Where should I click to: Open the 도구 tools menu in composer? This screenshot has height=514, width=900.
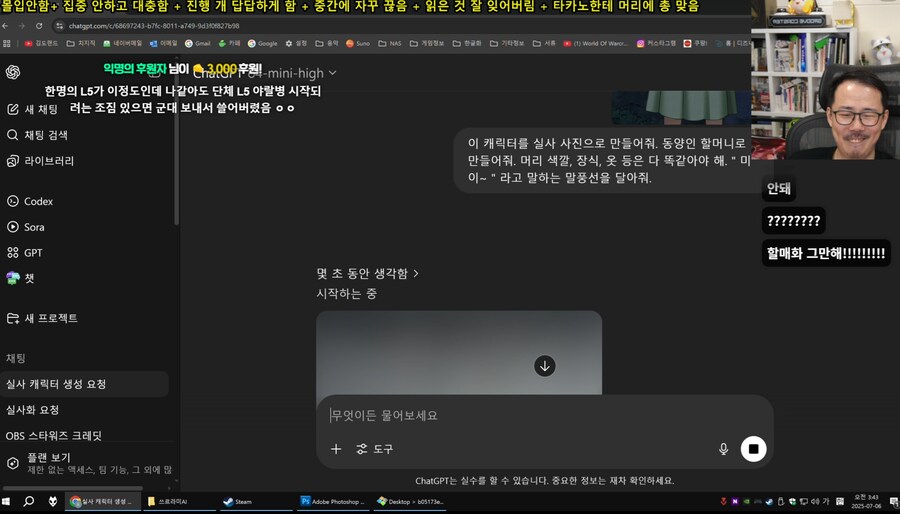coord(375,449)
